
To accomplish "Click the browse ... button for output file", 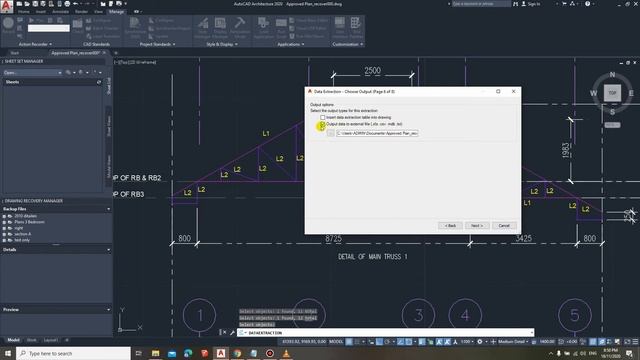I will pos(330,133).
